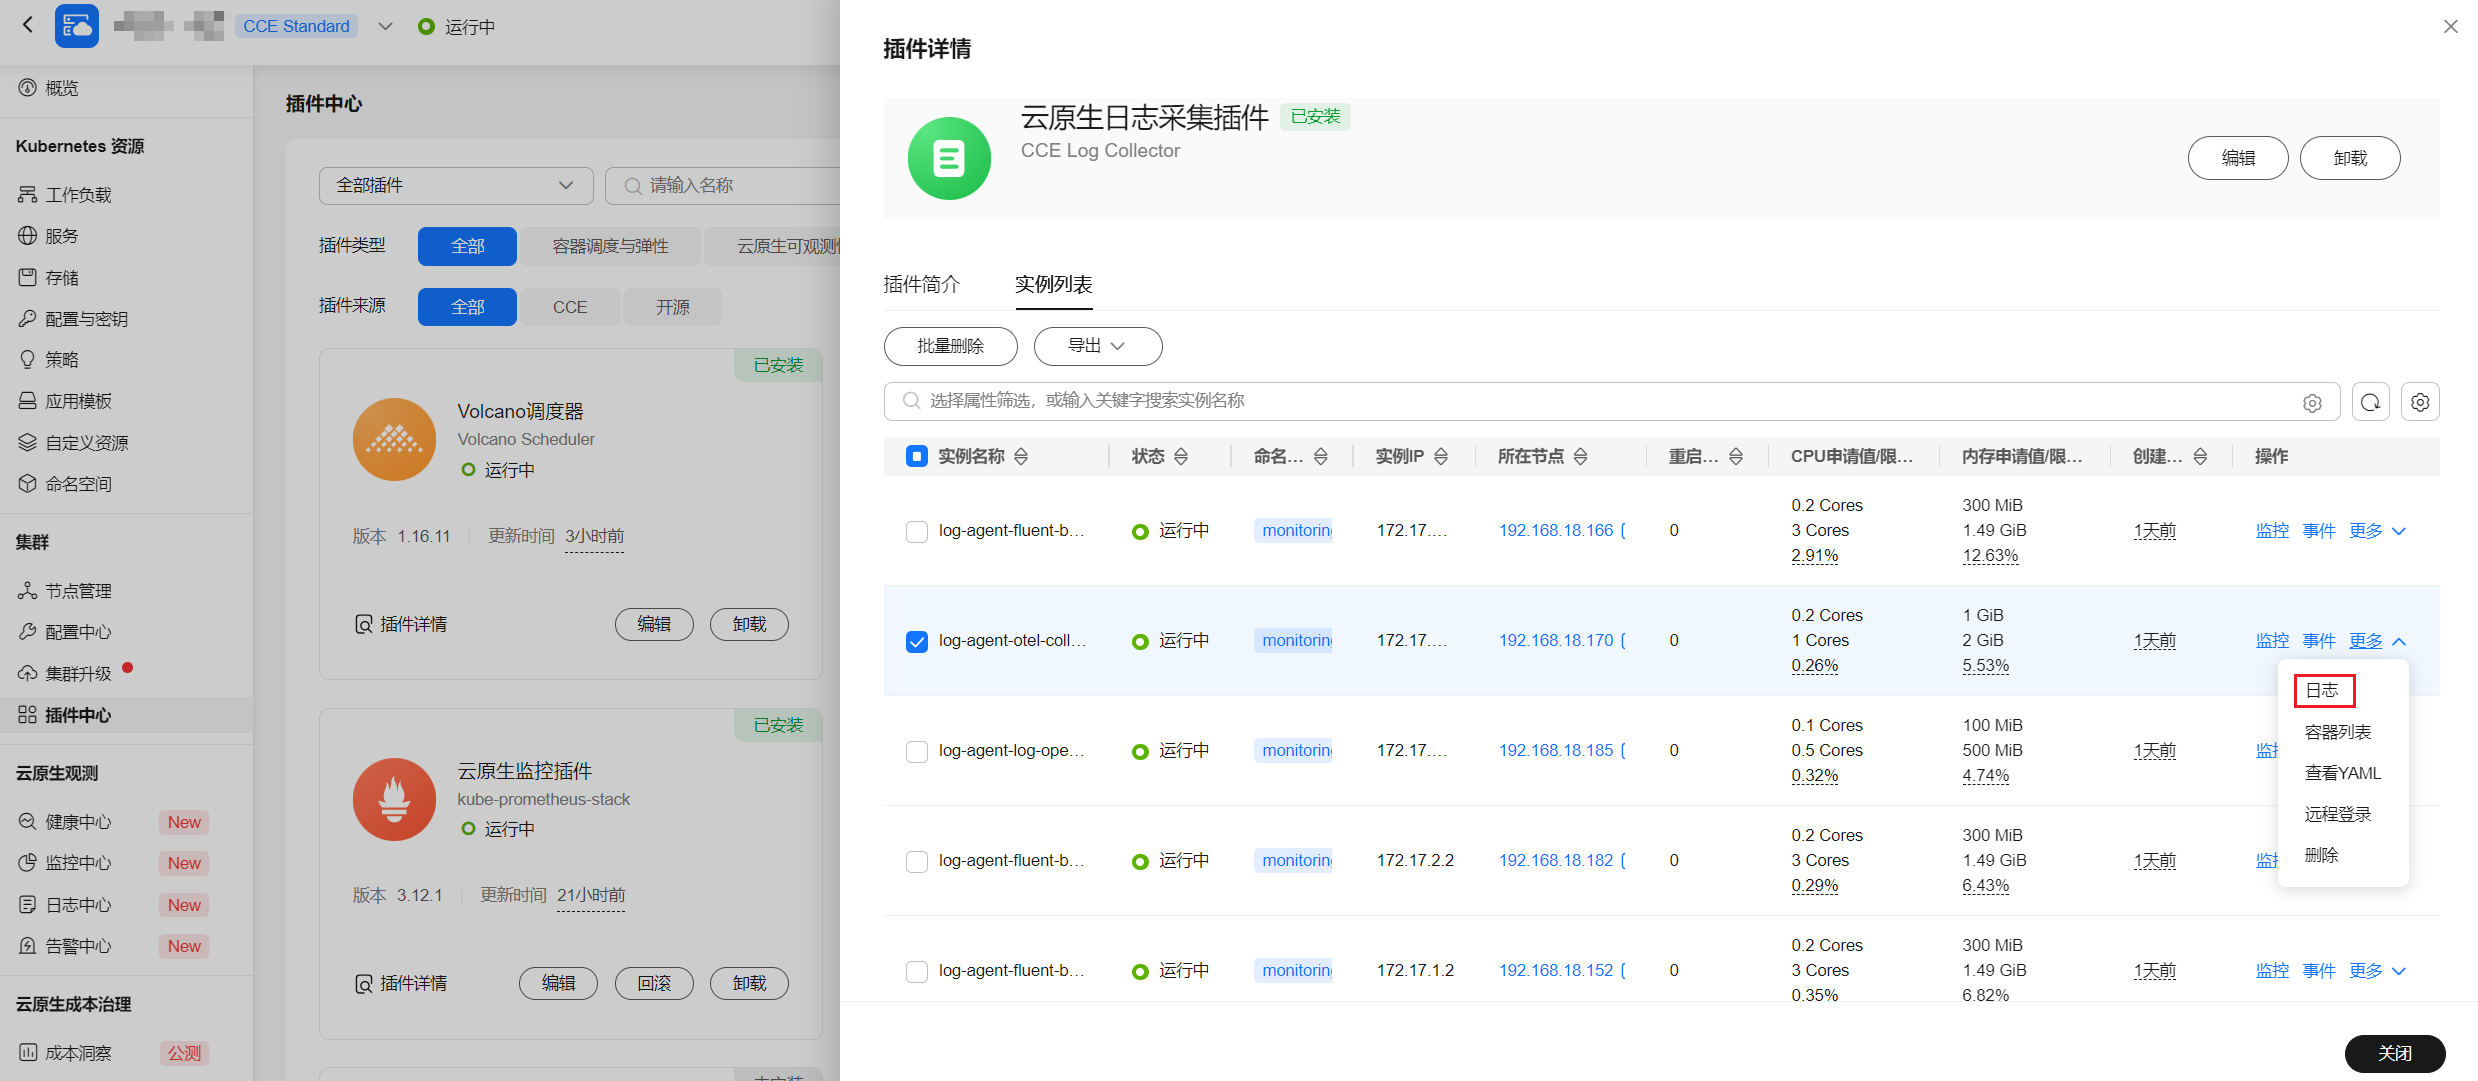The height and width of the screenshot is (1081, 2478).
Task: Sort by 状态 column sort icon
Action: 1181,457
